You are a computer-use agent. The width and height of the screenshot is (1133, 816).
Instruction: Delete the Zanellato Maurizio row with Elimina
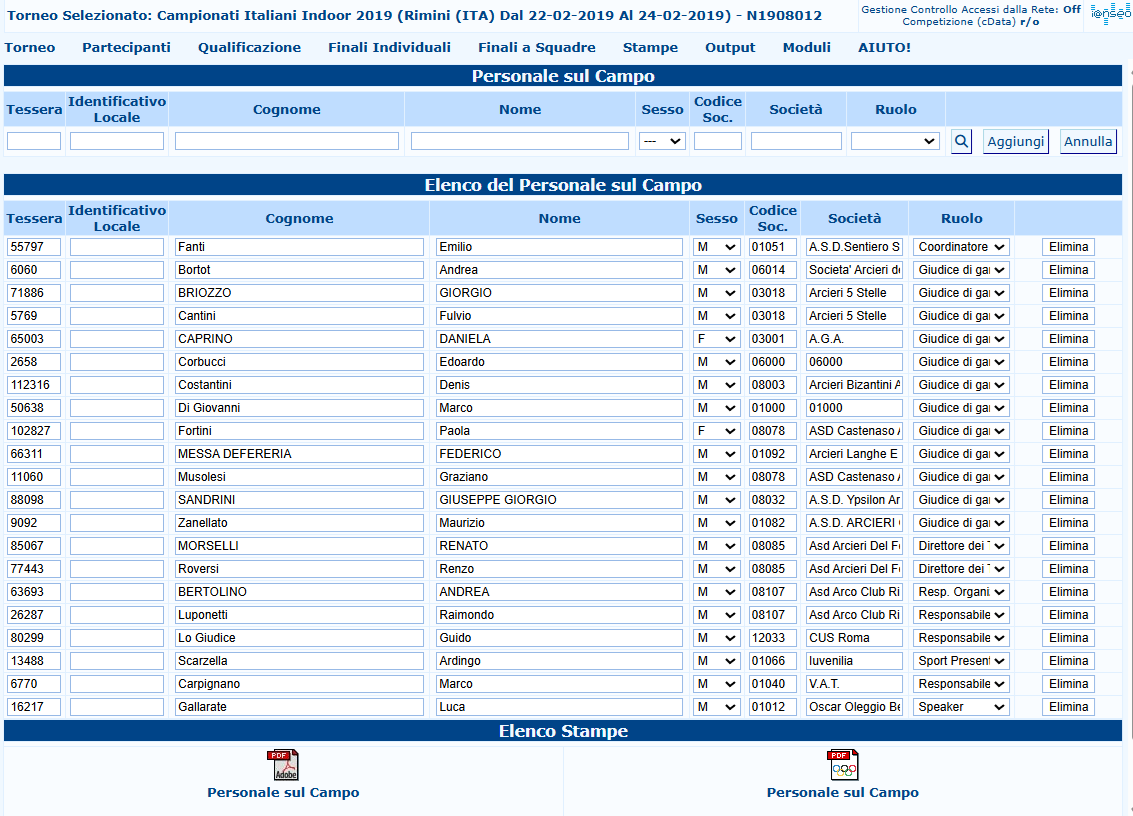pyautogui.click(x=1068, y=523)
